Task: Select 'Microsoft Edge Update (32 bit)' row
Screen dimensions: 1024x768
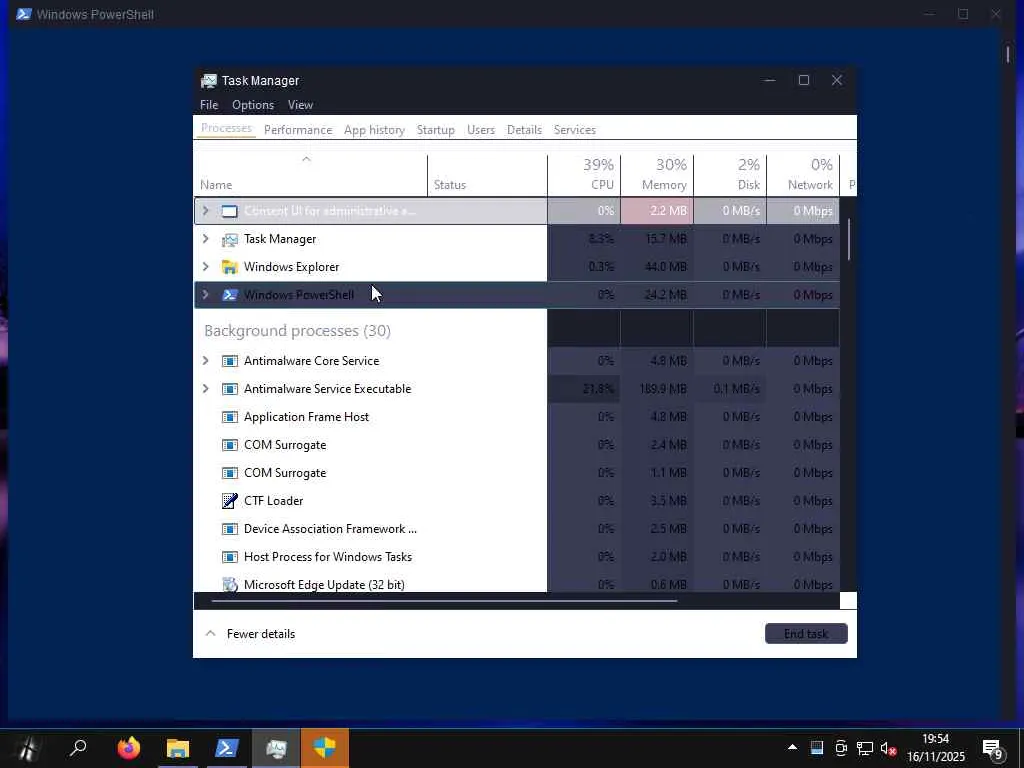Action: point(517,584)
